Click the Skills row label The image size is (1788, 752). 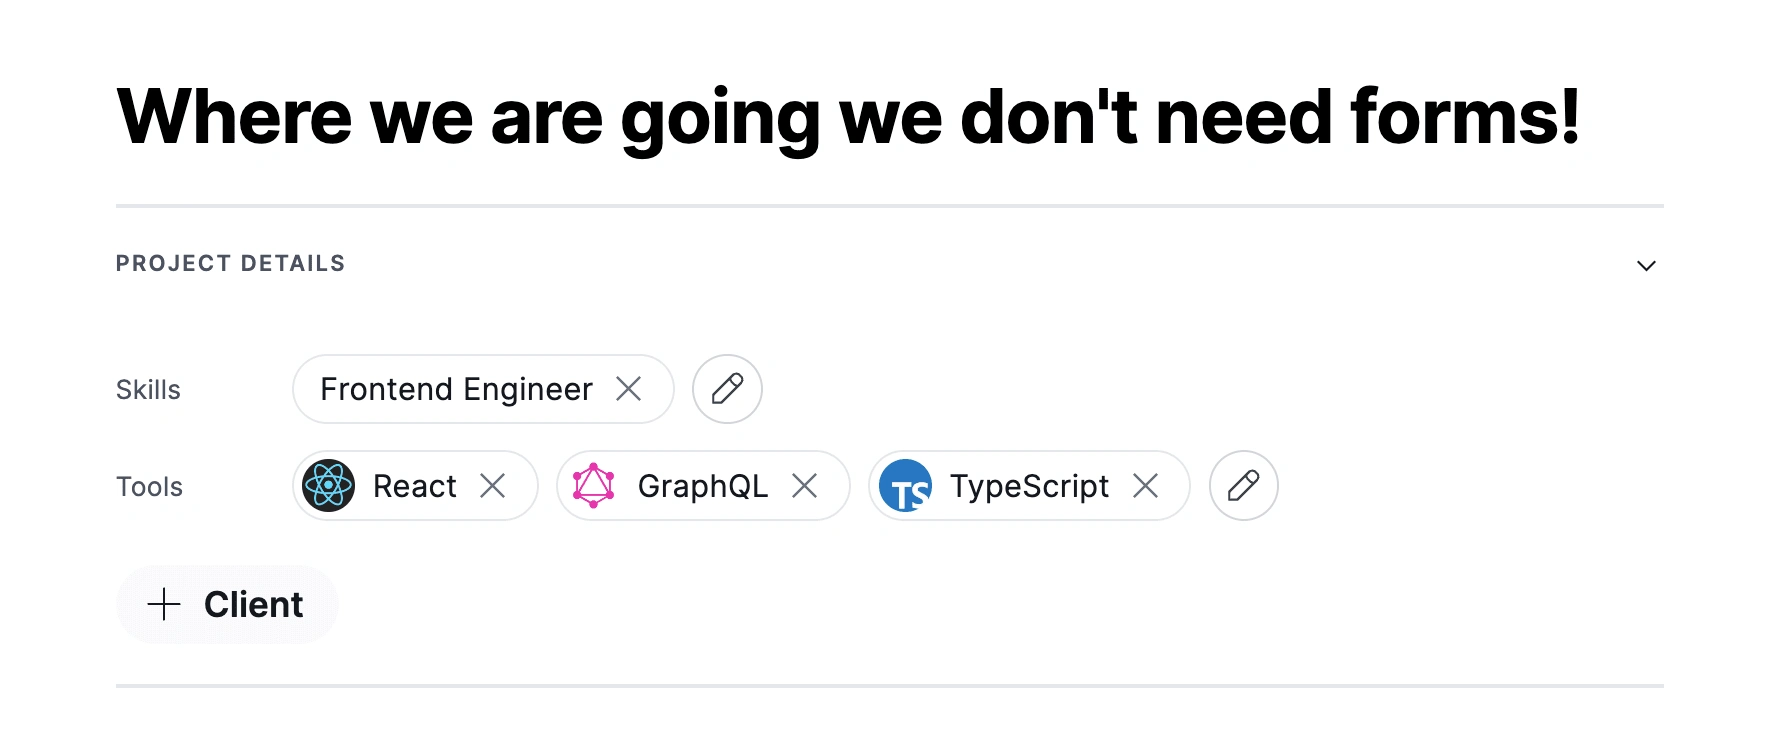[148, 390]
